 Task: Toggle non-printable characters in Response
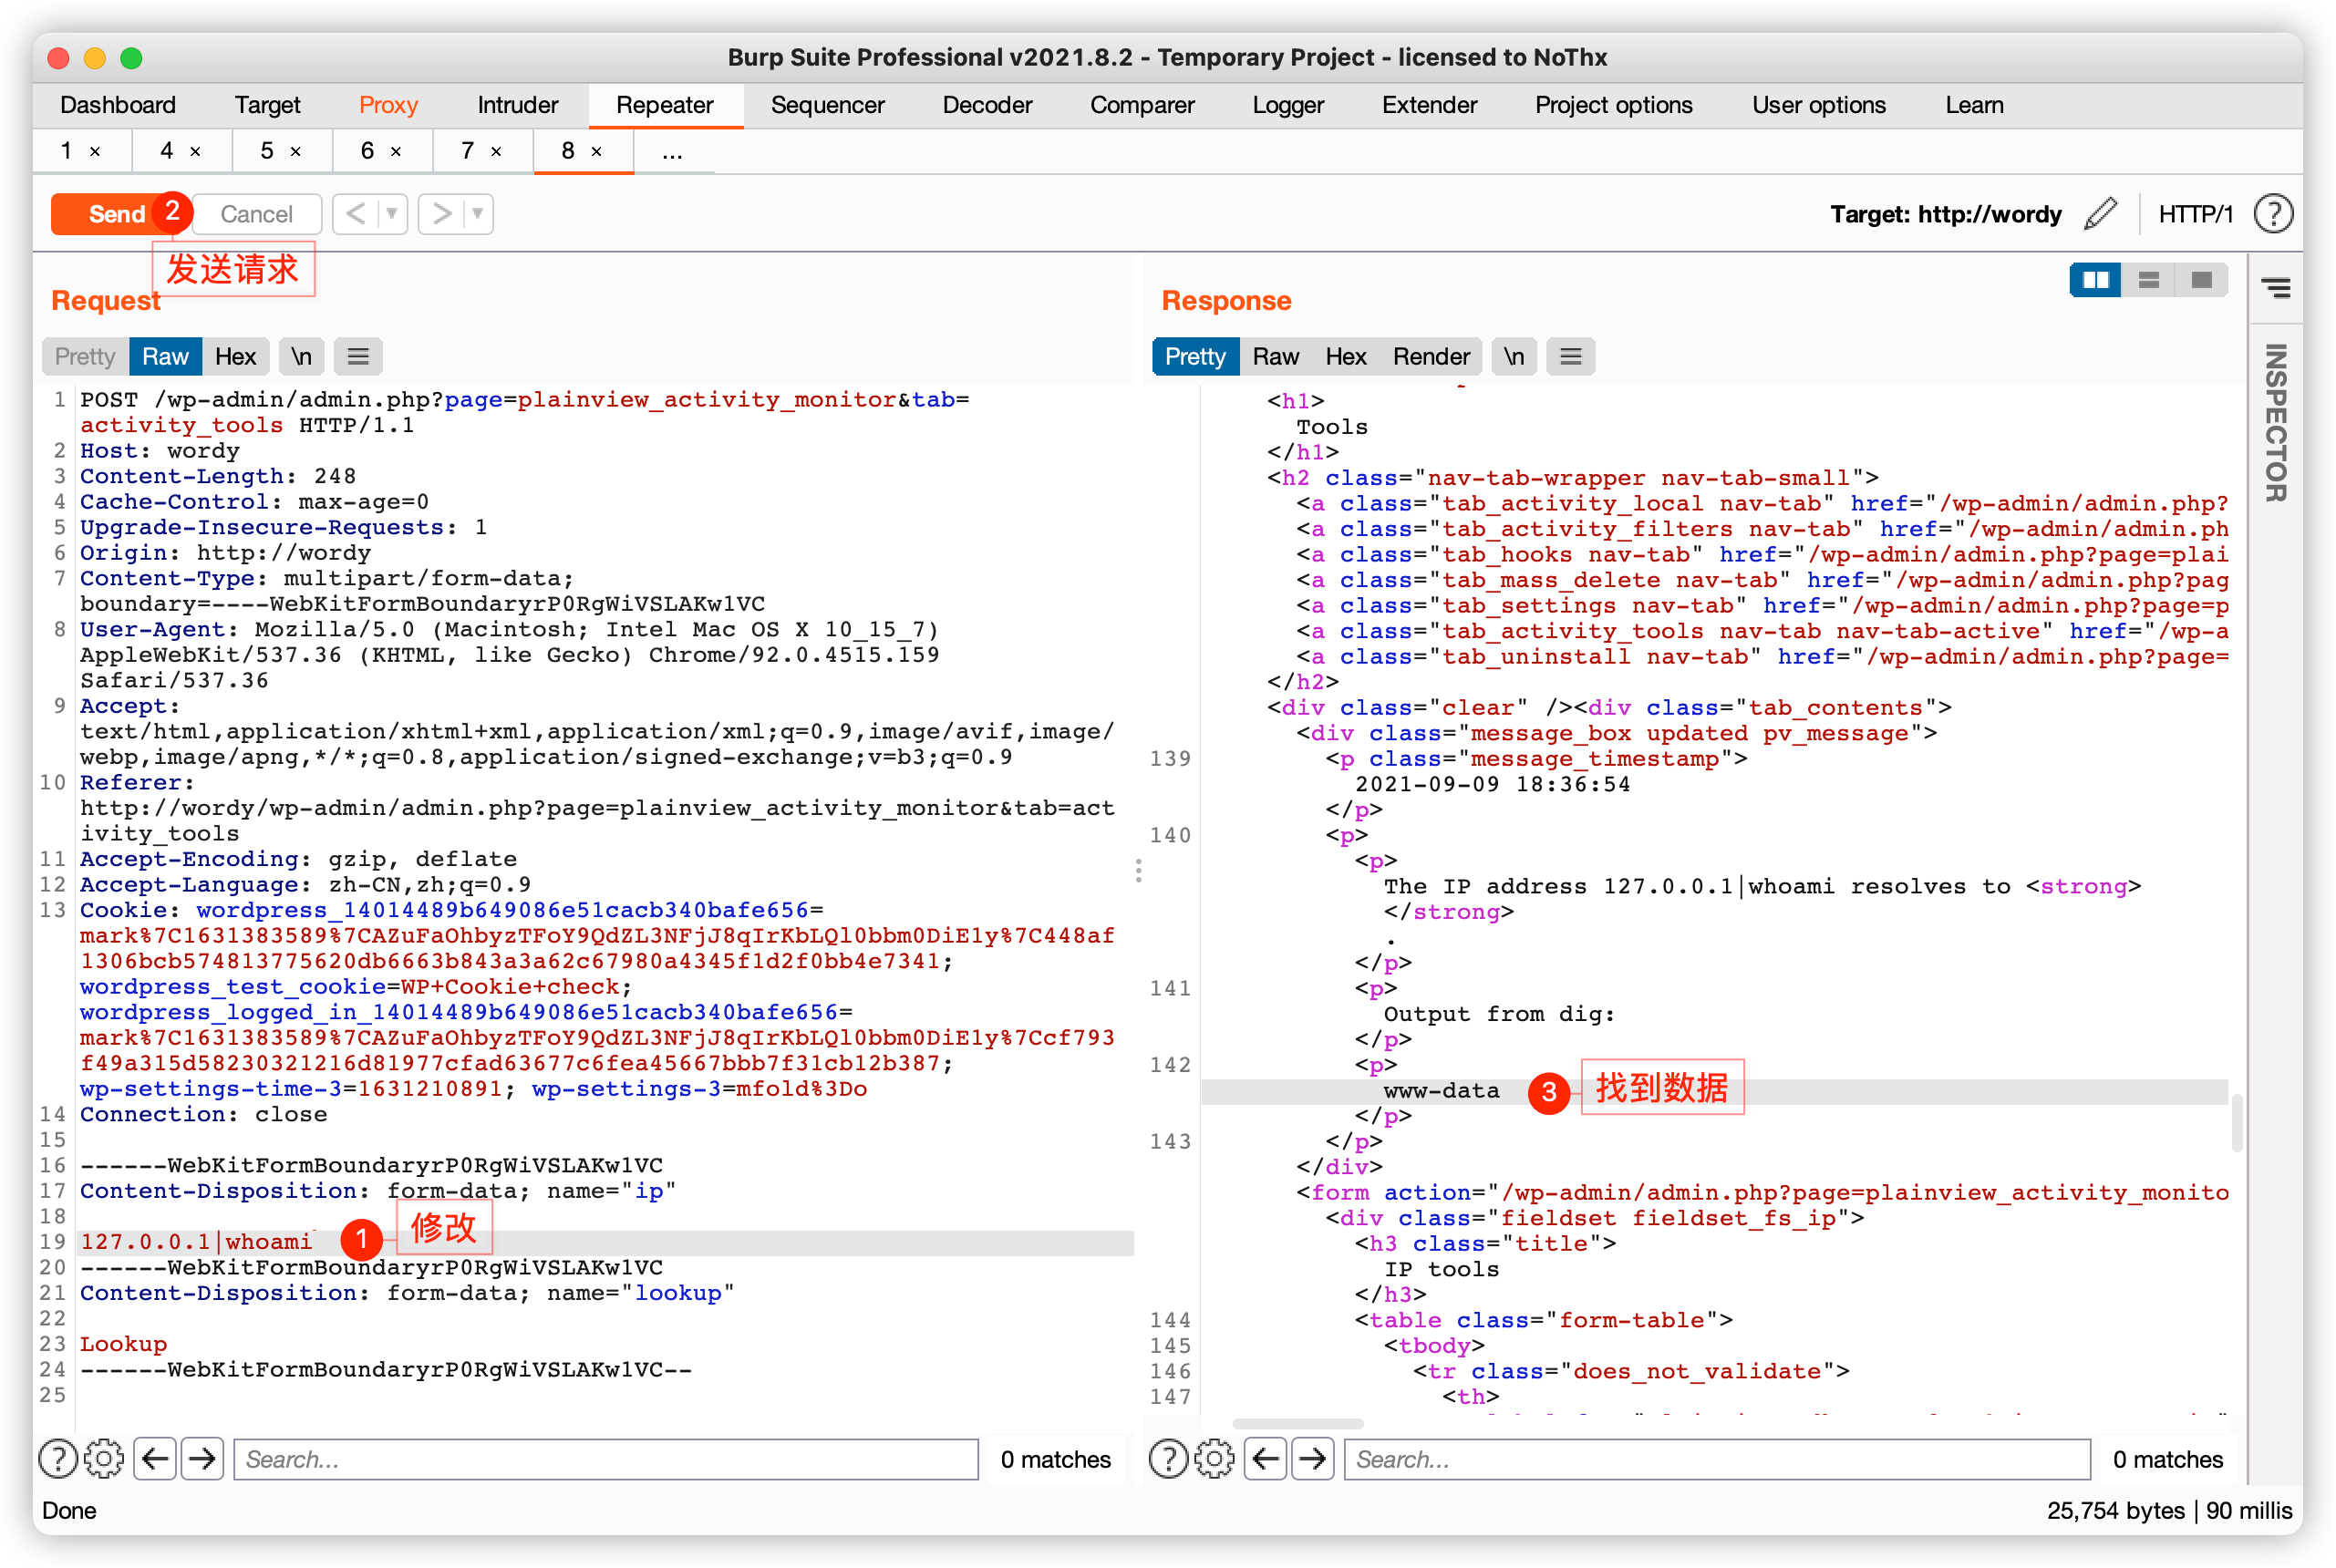pos(1513,356)
